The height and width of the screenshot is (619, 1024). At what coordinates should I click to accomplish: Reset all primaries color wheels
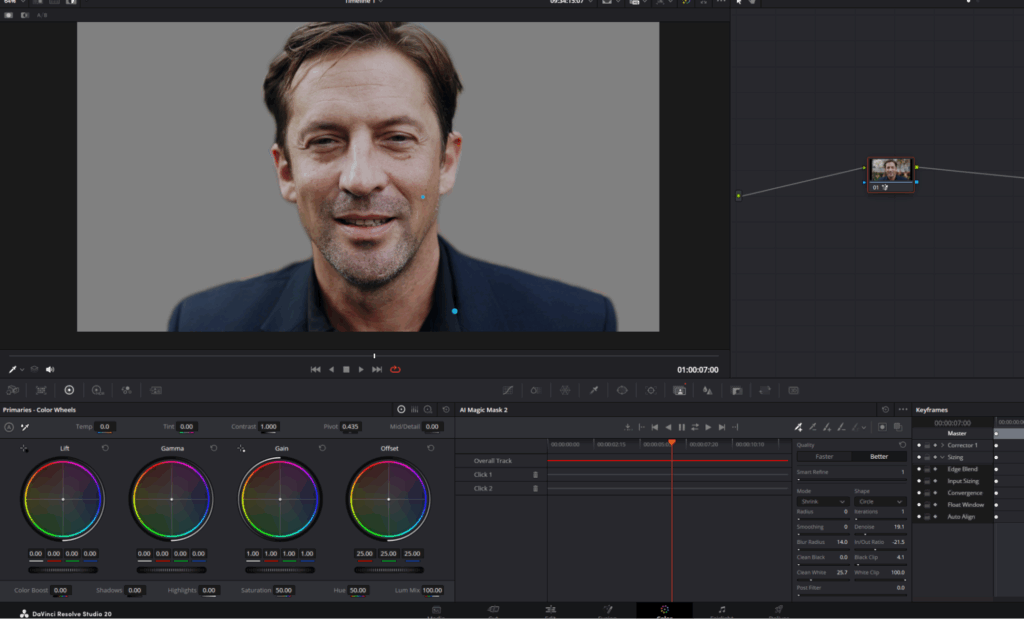(446, 410)
